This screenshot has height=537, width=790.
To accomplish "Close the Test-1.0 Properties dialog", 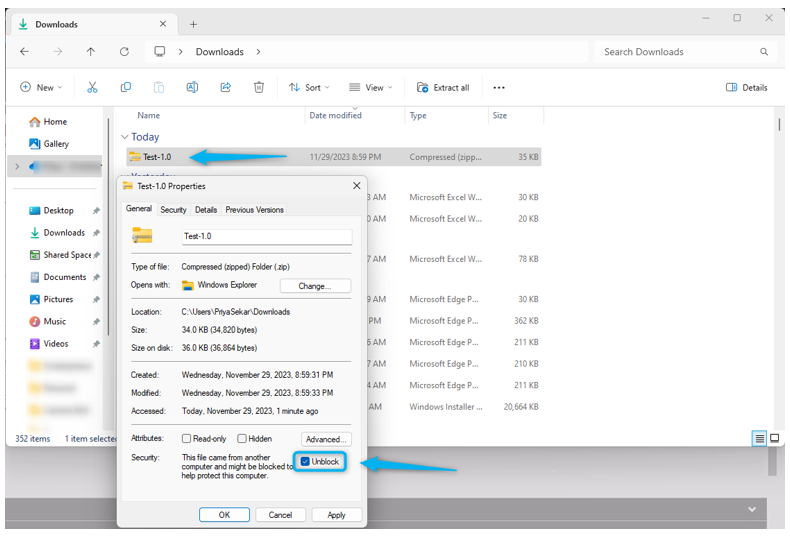I will pyautogui.click(x=357, y=186).
